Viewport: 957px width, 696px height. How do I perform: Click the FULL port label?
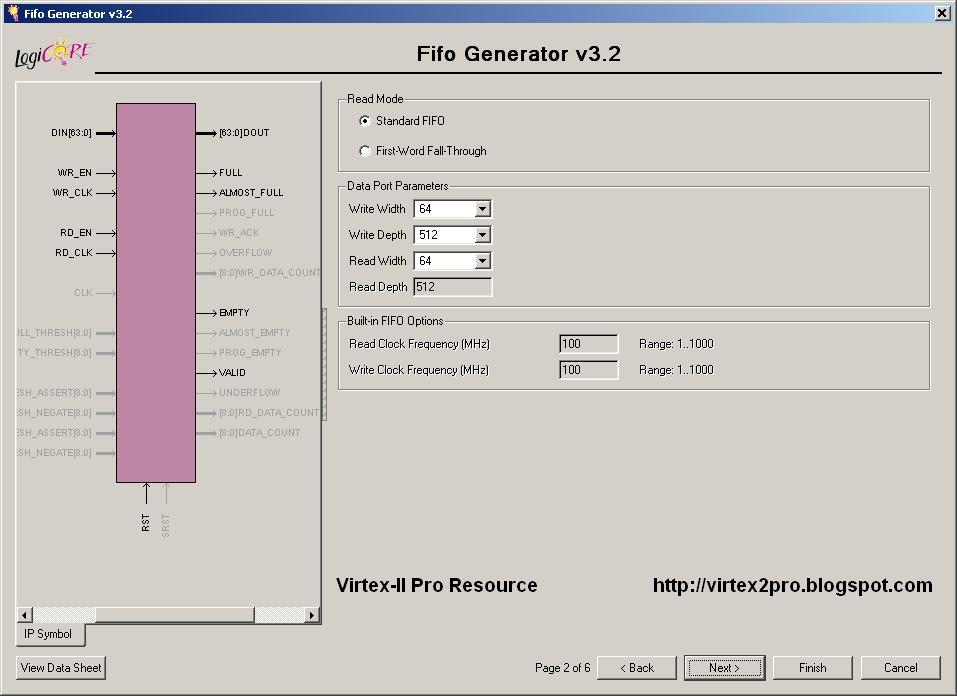click(x=231, y=173)
